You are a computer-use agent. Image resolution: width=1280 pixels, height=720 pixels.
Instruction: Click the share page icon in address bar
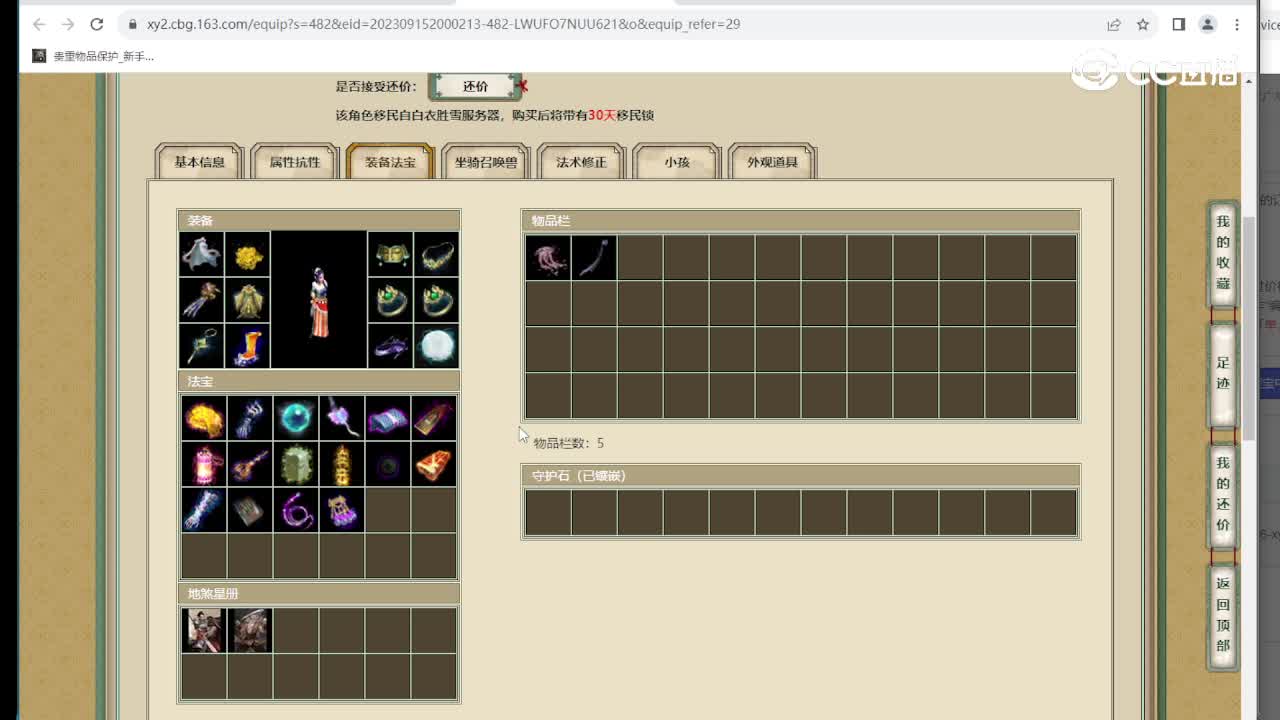[x=1114, y=24]
